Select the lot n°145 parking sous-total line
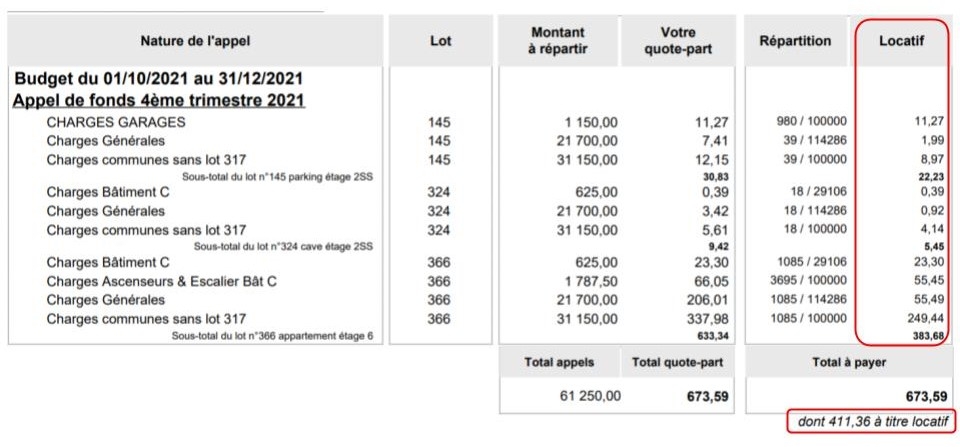The image size is (960, 447). click(277, 176)
